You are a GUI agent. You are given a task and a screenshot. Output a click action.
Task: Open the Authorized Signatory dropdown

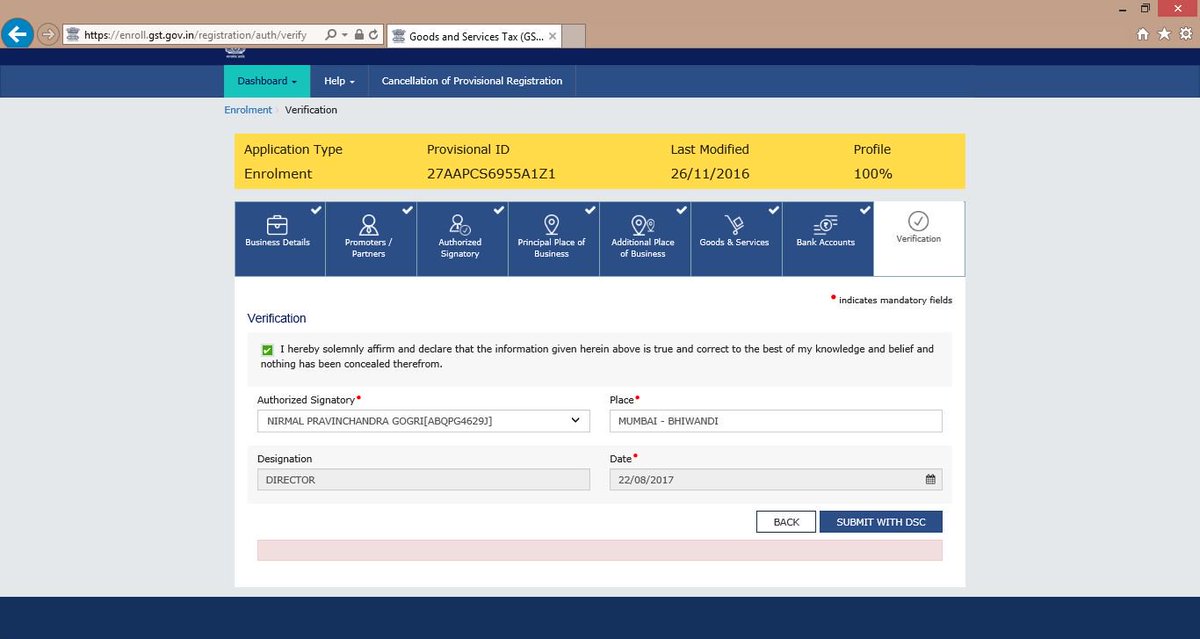(x=423, y=421)
